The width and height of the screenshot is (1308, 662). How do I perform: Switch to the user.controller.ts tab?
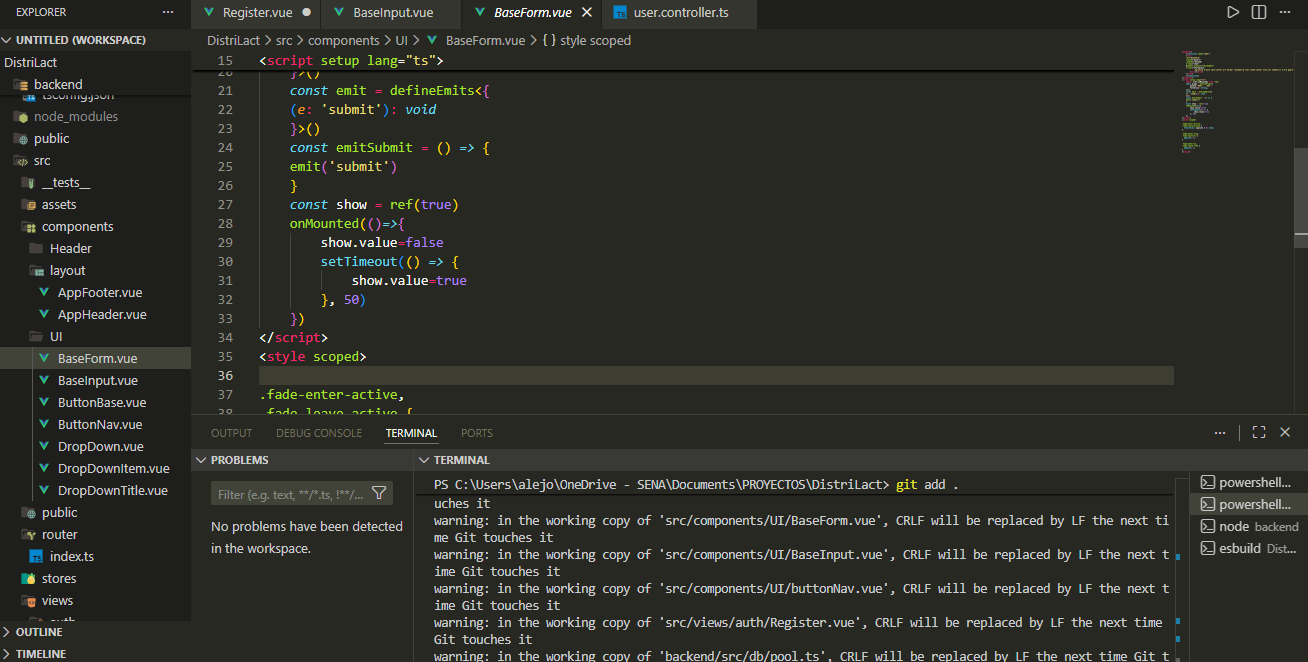tap(680, 13)
